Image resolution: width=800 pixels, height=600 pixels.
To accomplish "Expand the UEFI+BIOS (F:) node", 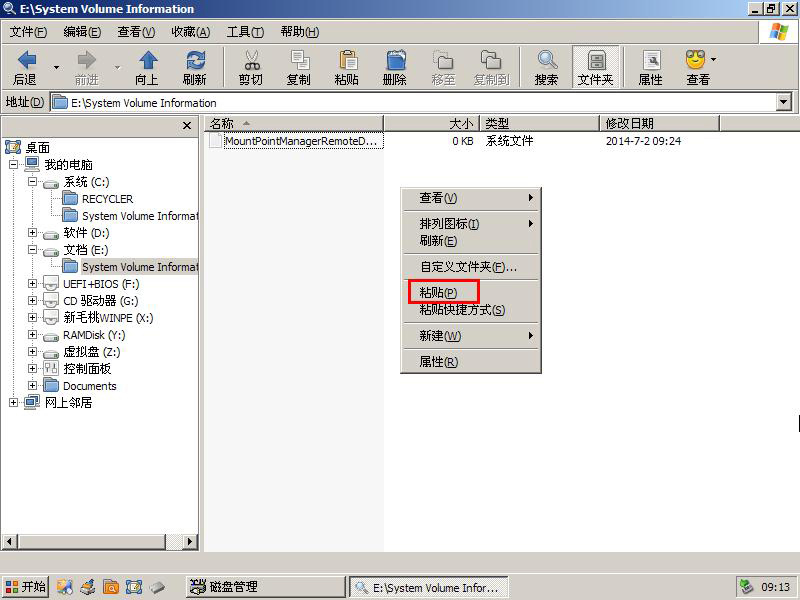I will [x=32, y=284].
